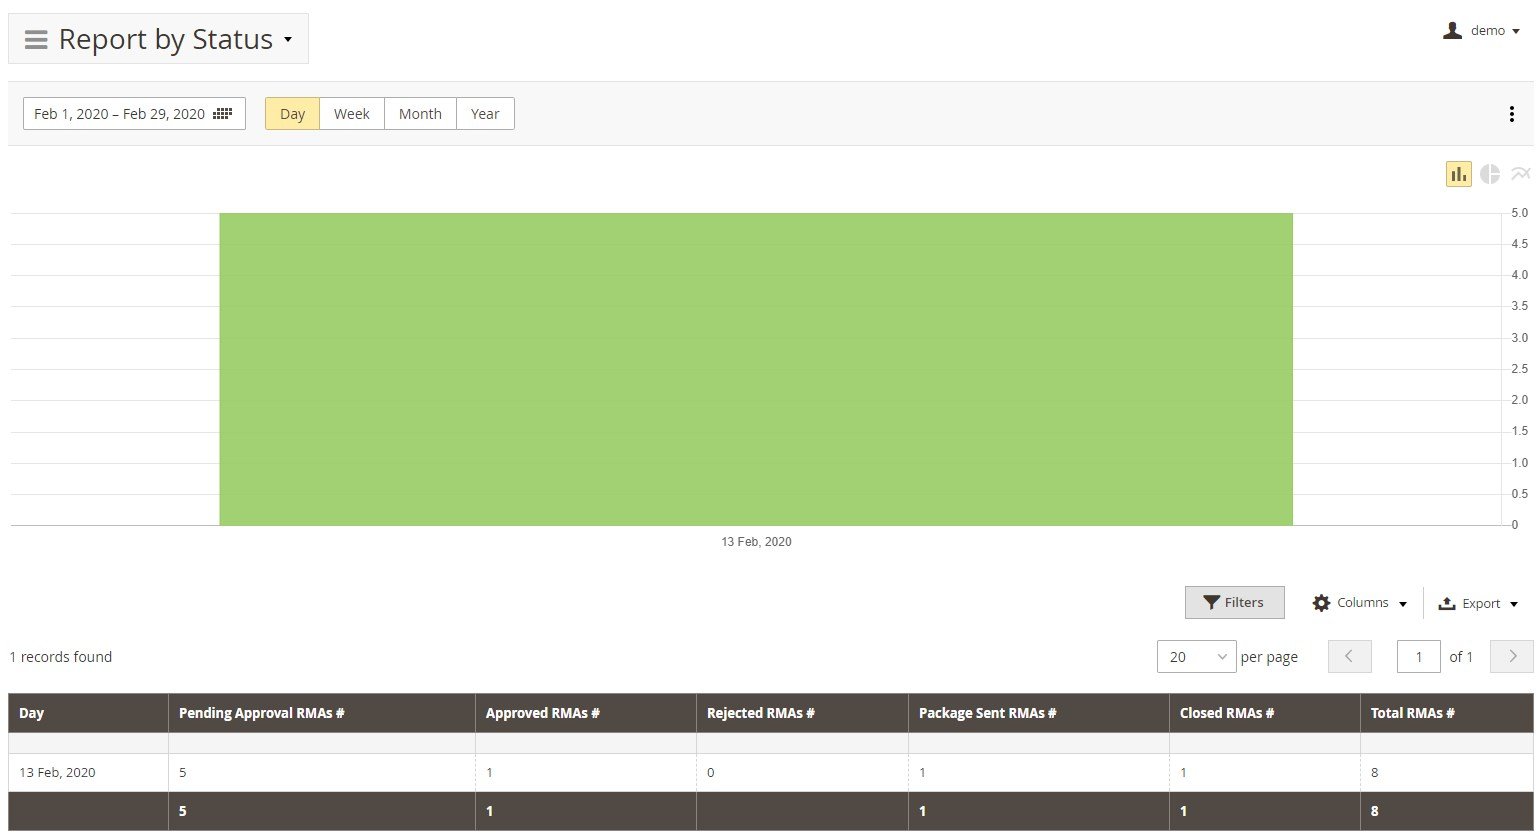Sort by Approved RMAs # column
The image size is (1538, 837).
[586, 713]
